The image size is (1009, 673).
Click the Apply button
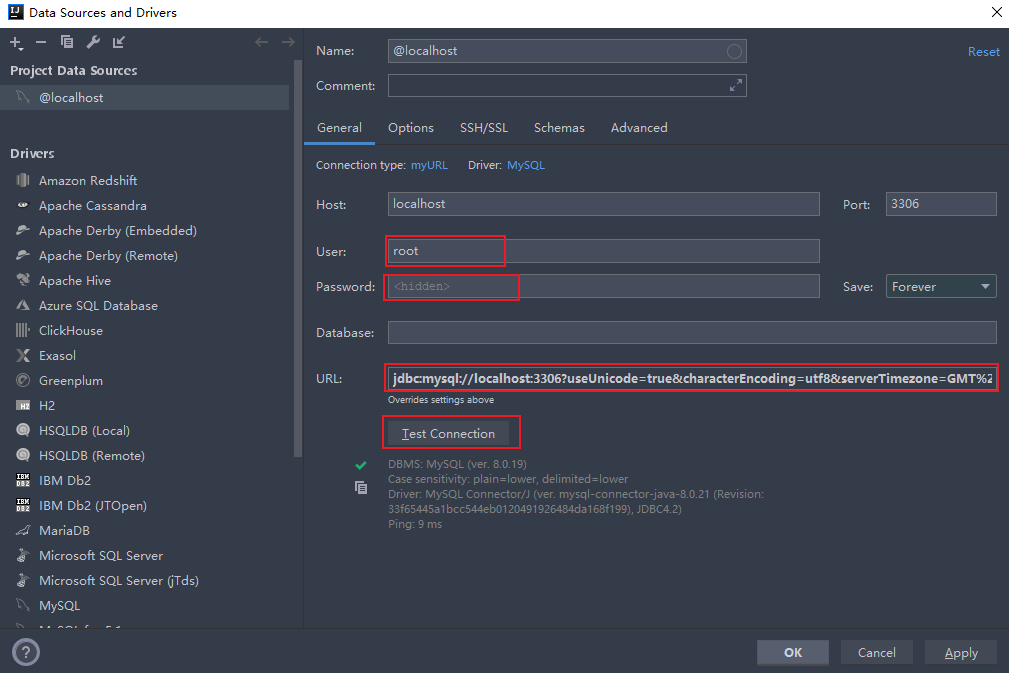(961, 652)
